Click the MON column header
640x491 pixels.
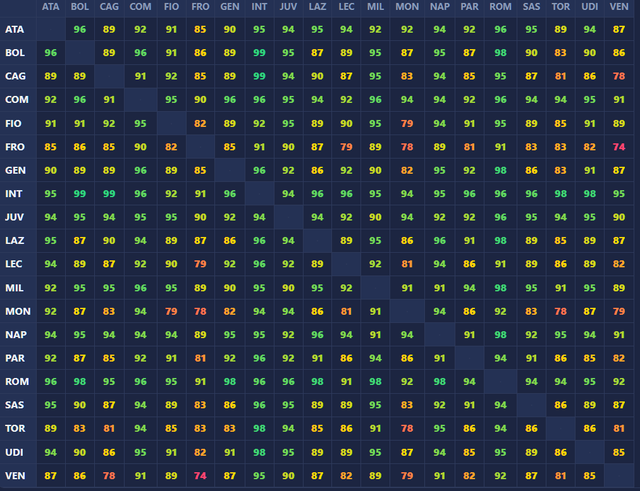click(x=407, y=7)
